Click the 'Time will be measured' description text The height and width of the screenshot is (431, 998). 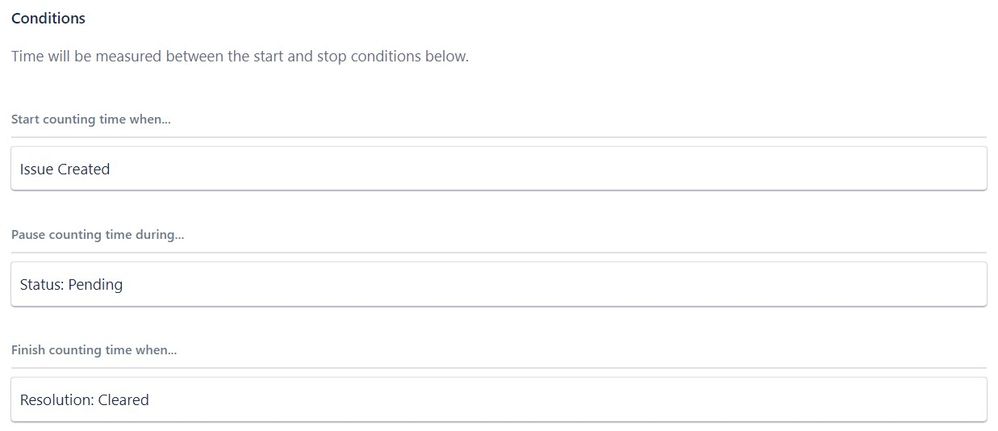[240, 57]
